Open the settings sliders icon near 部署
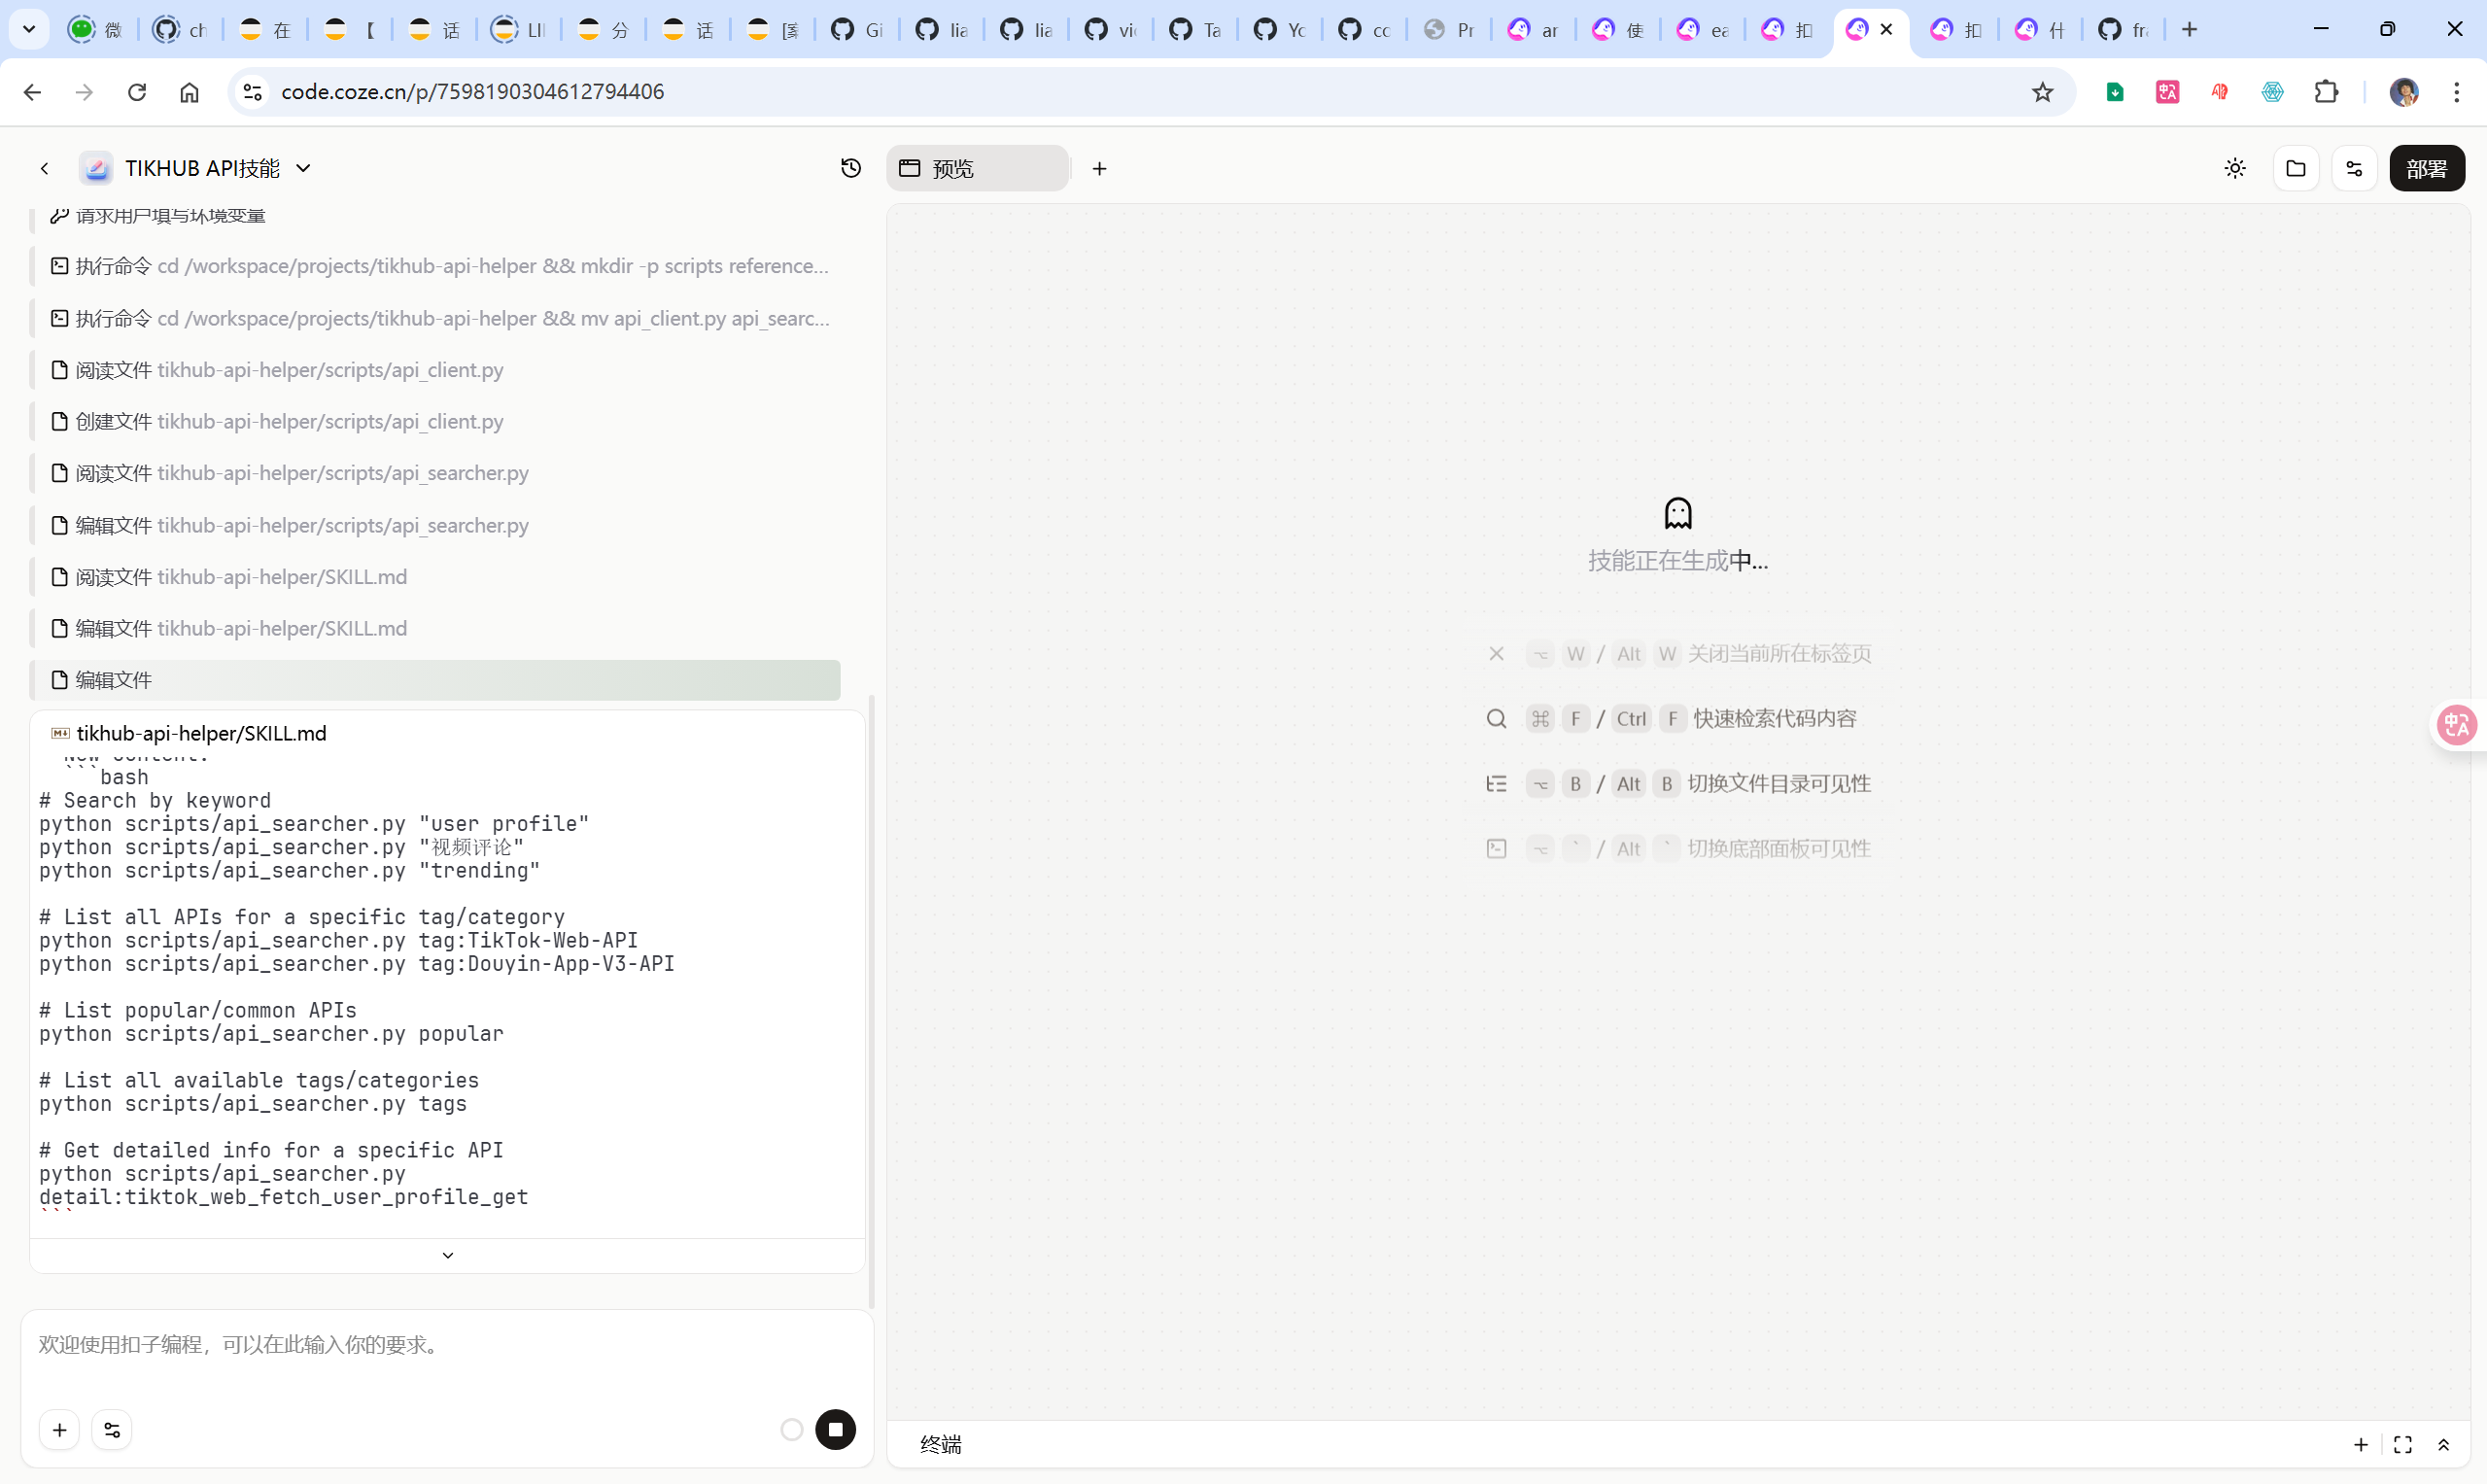The height and width of the screenshot is (1484, 2487). (2353, 168)
